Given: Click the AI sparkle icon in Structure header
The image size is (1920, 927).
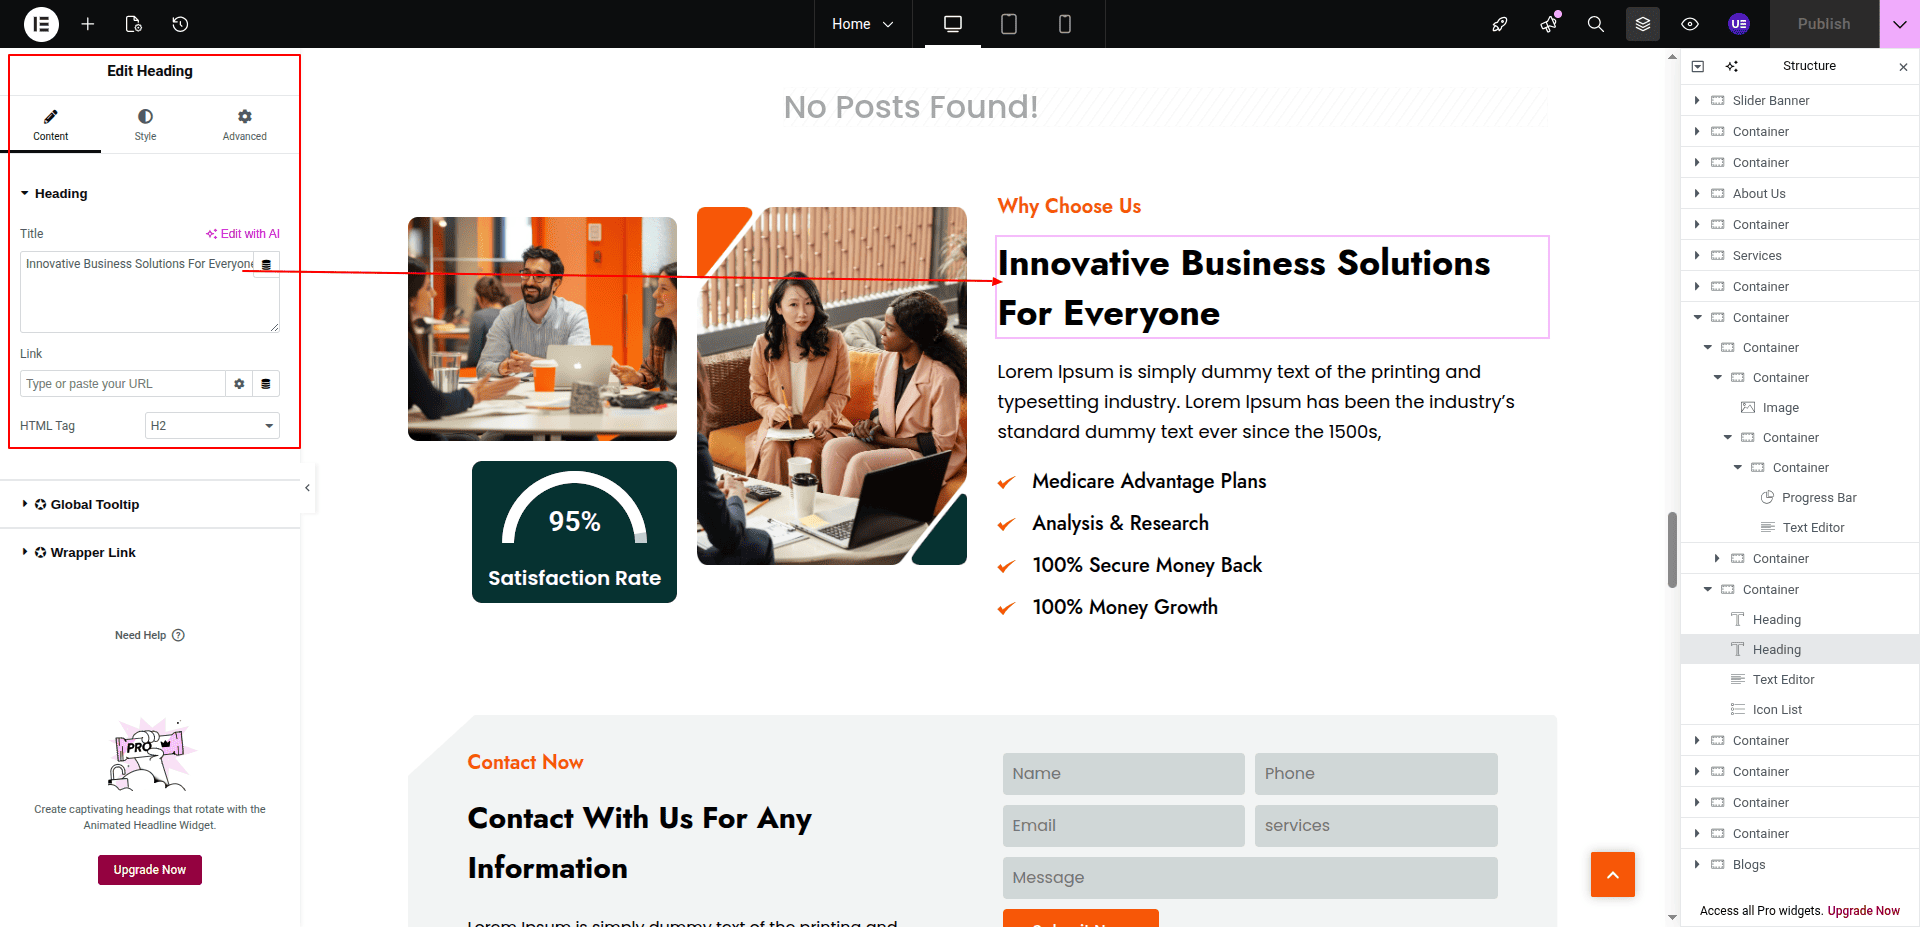Looking at the screenshot, I should click(1732, 66).
